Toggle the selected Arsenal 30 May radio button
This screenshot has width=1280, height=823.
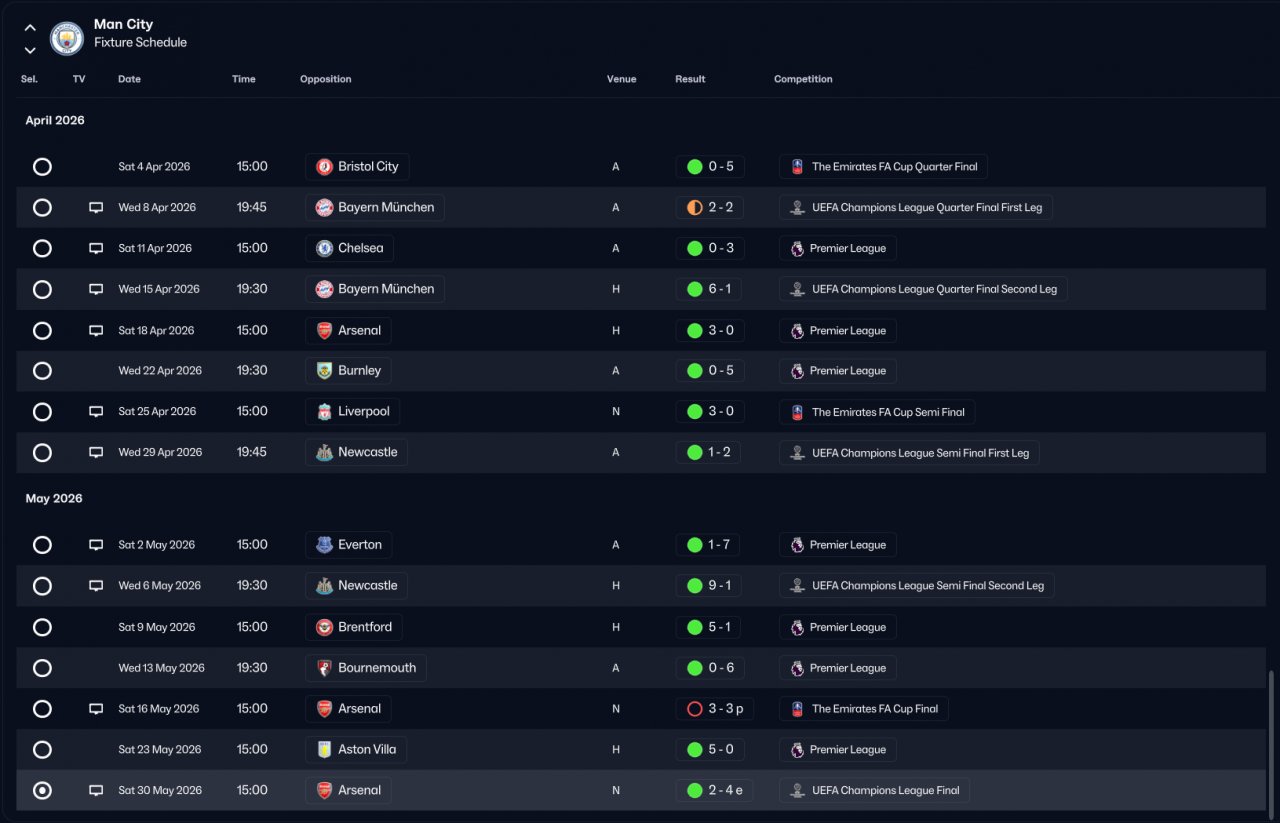pyautogui.click(x=42, y=791)
